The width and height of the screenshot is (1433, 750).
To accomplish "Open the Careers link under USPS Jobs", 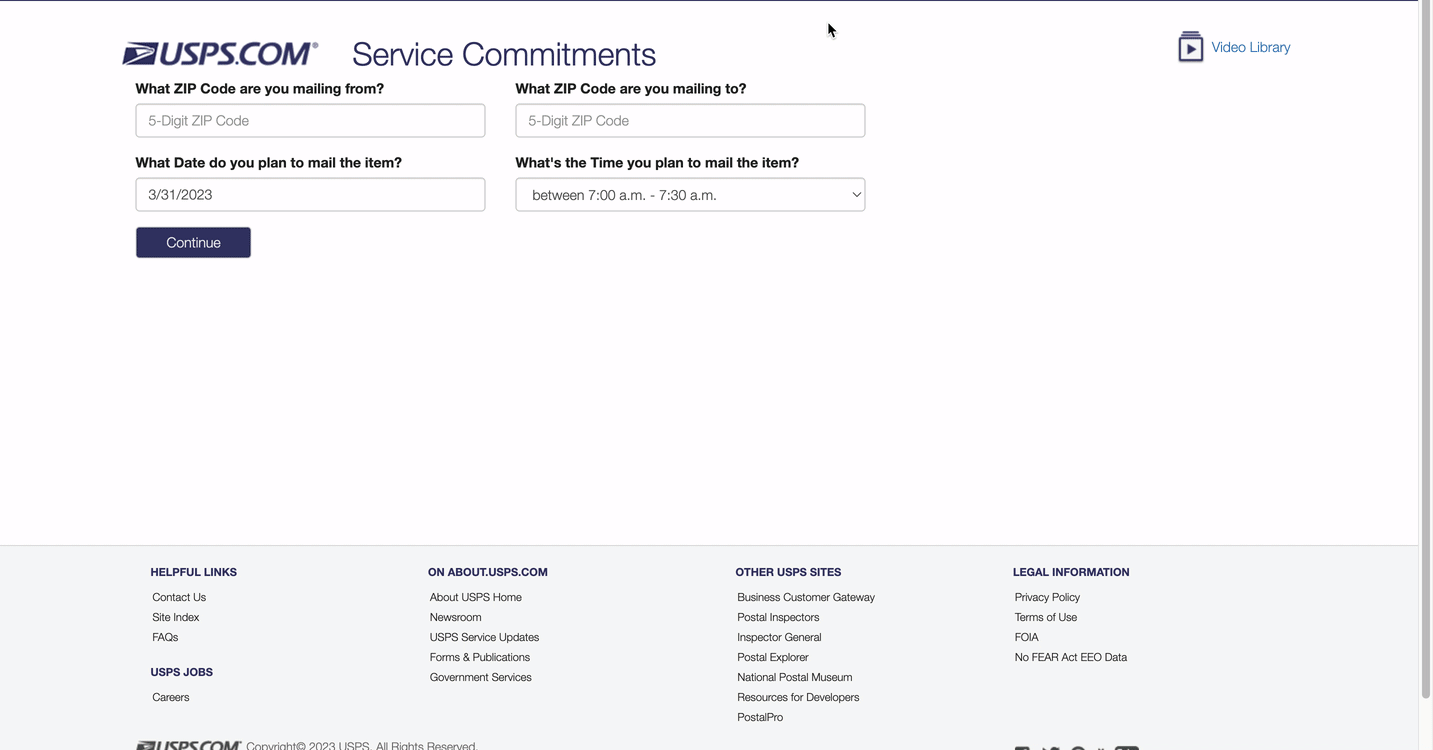I will (x=171, y=697).
